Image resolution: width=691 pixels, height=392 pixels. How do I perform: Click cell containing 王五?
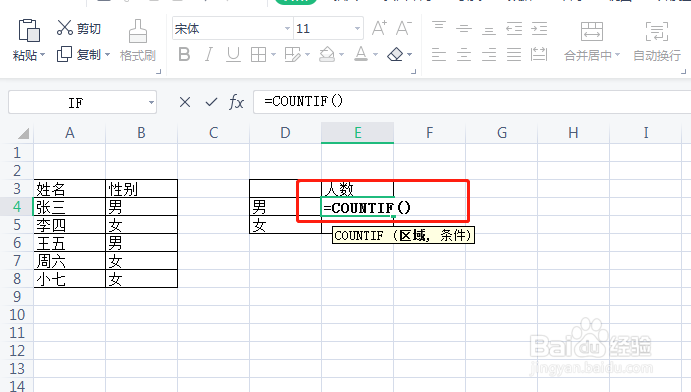(70, 243)
